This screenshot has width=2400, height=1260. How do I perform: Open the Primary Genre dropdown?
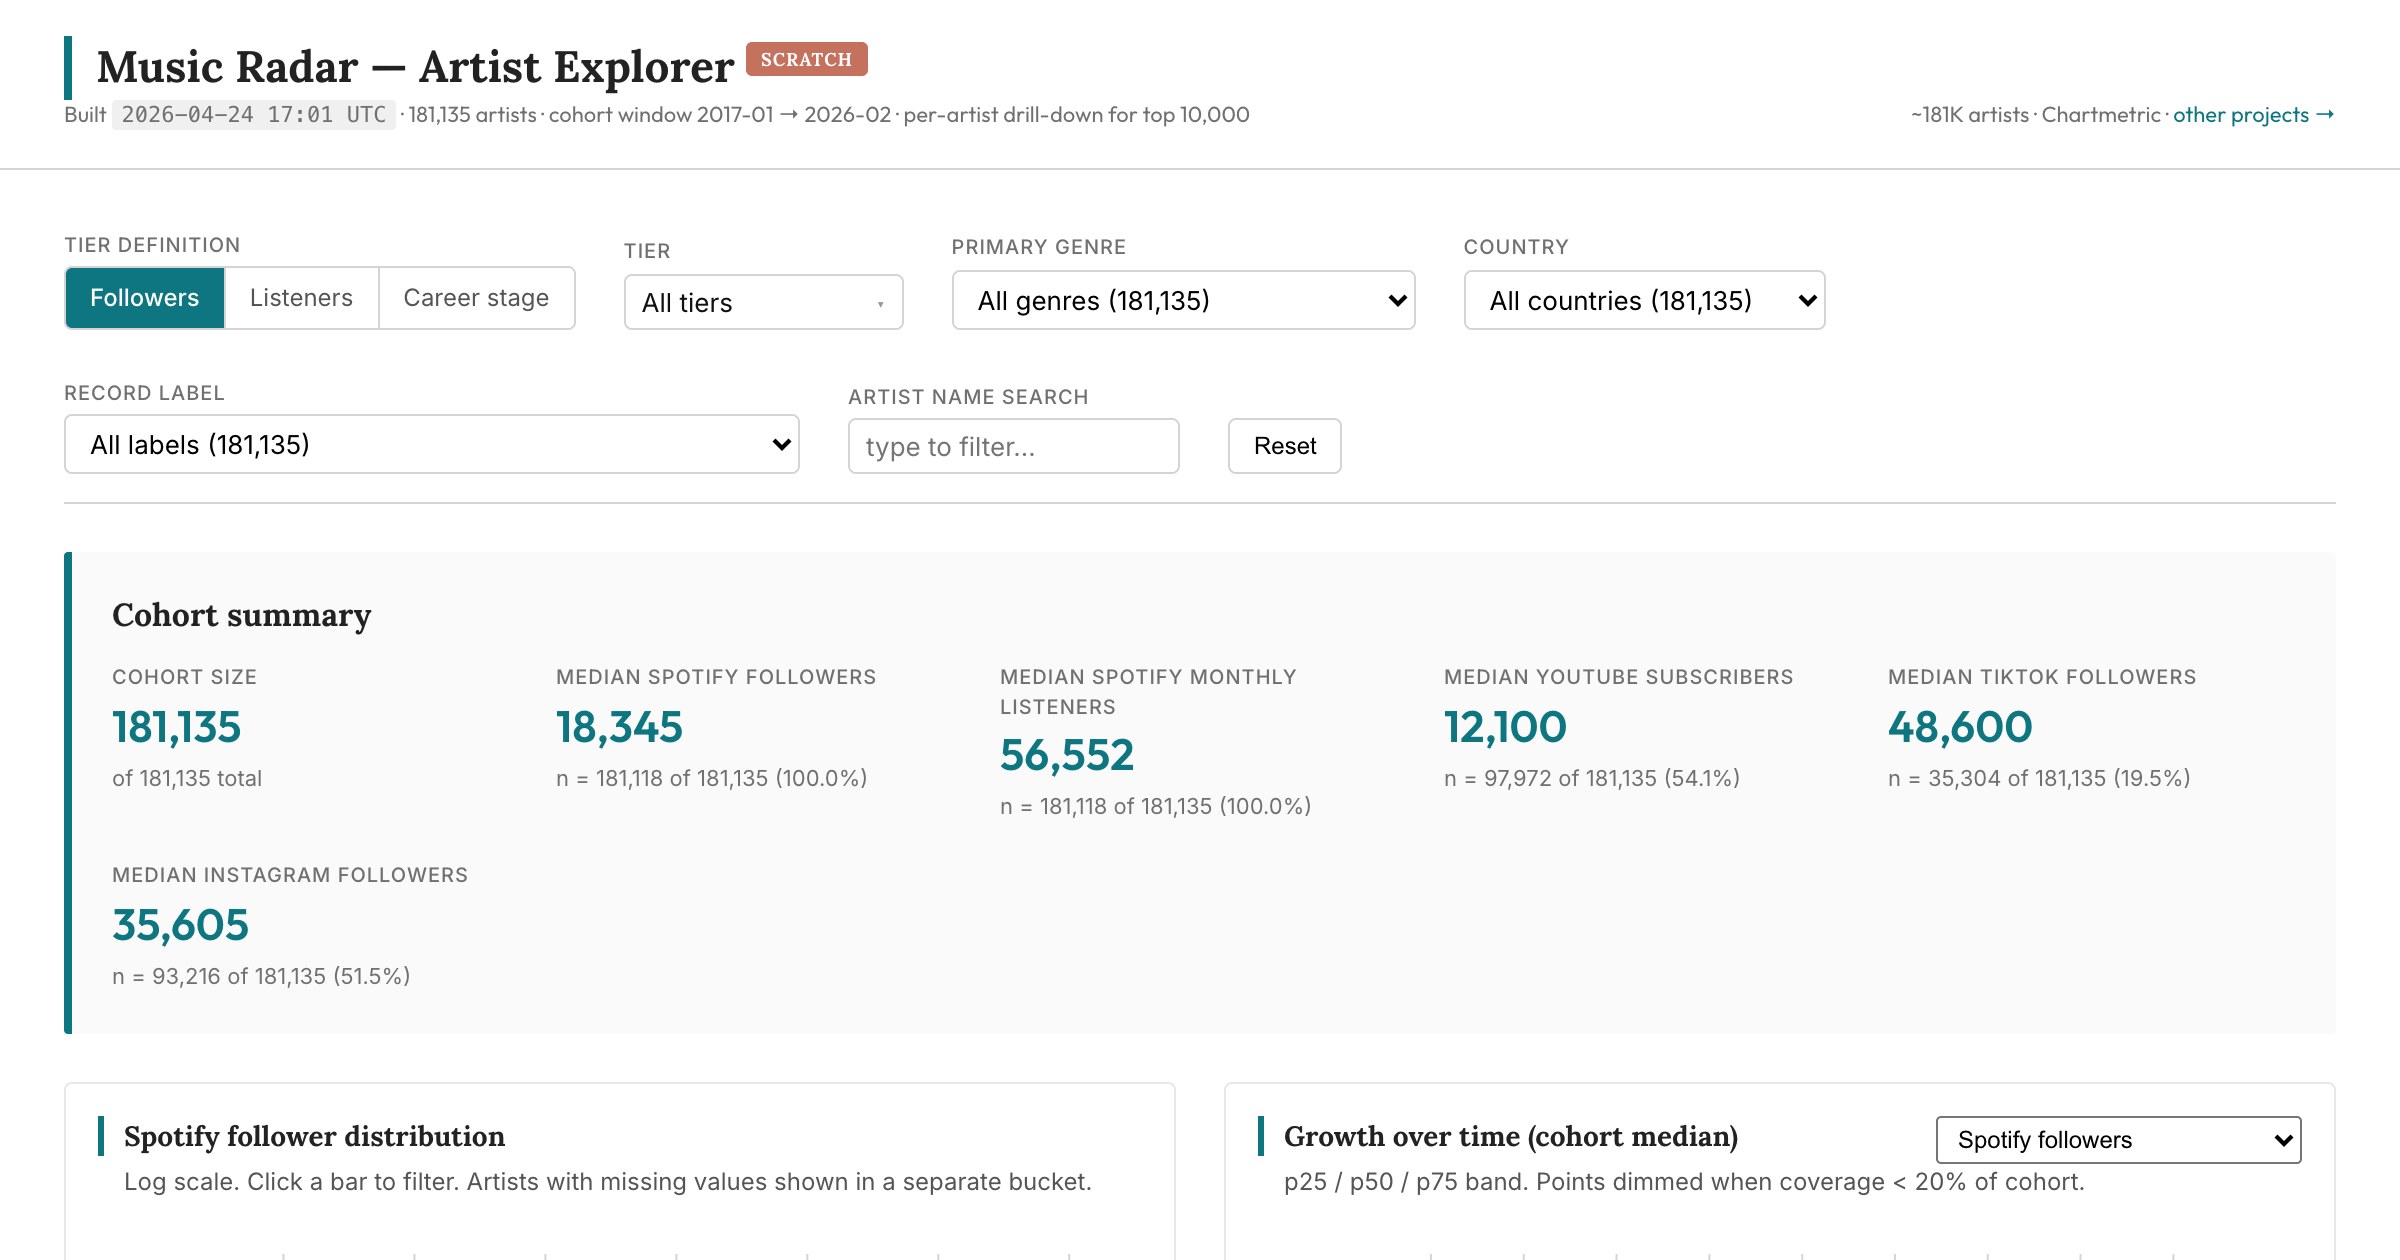click(1183, 300)
